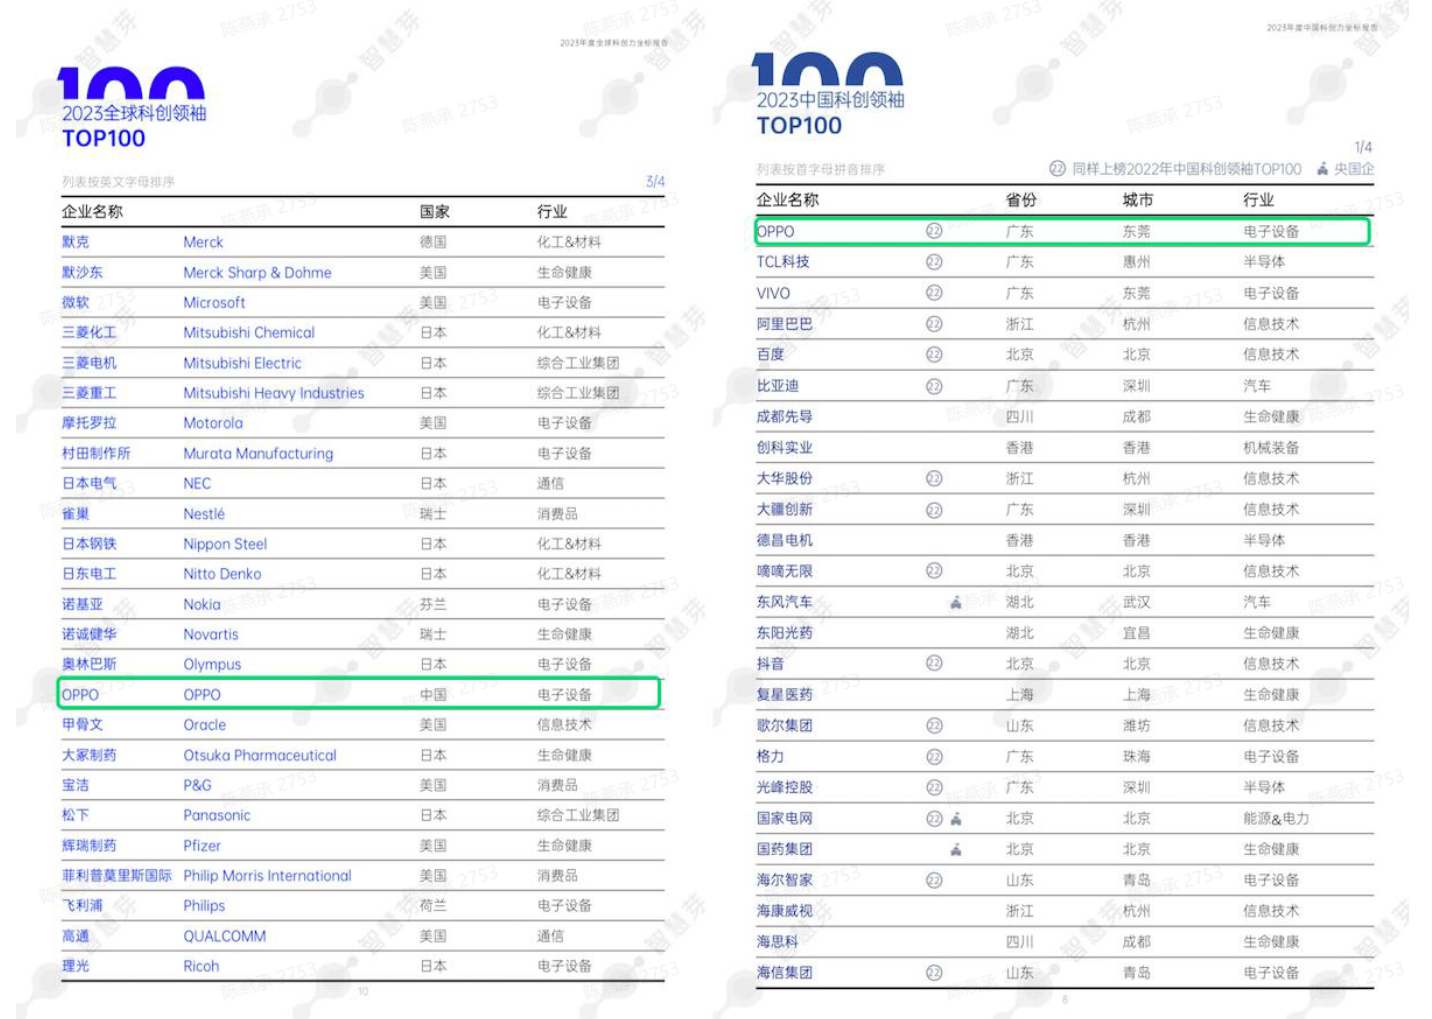Screen dimensions: 1432x1019
Task: Click the 列表按英文字母排序 note
Action: [118, 182]
